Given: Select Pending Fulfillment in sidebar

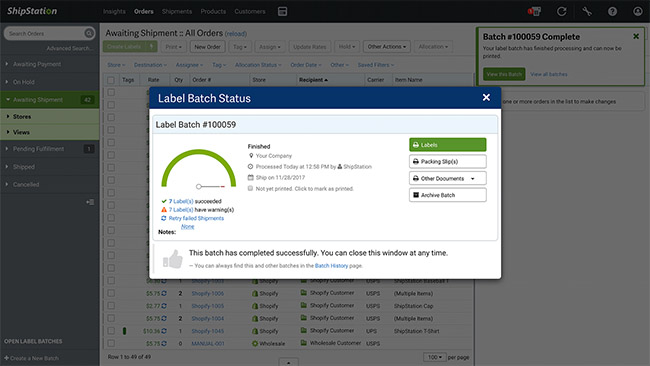Looking at the screenshot, I should [50, 149].
